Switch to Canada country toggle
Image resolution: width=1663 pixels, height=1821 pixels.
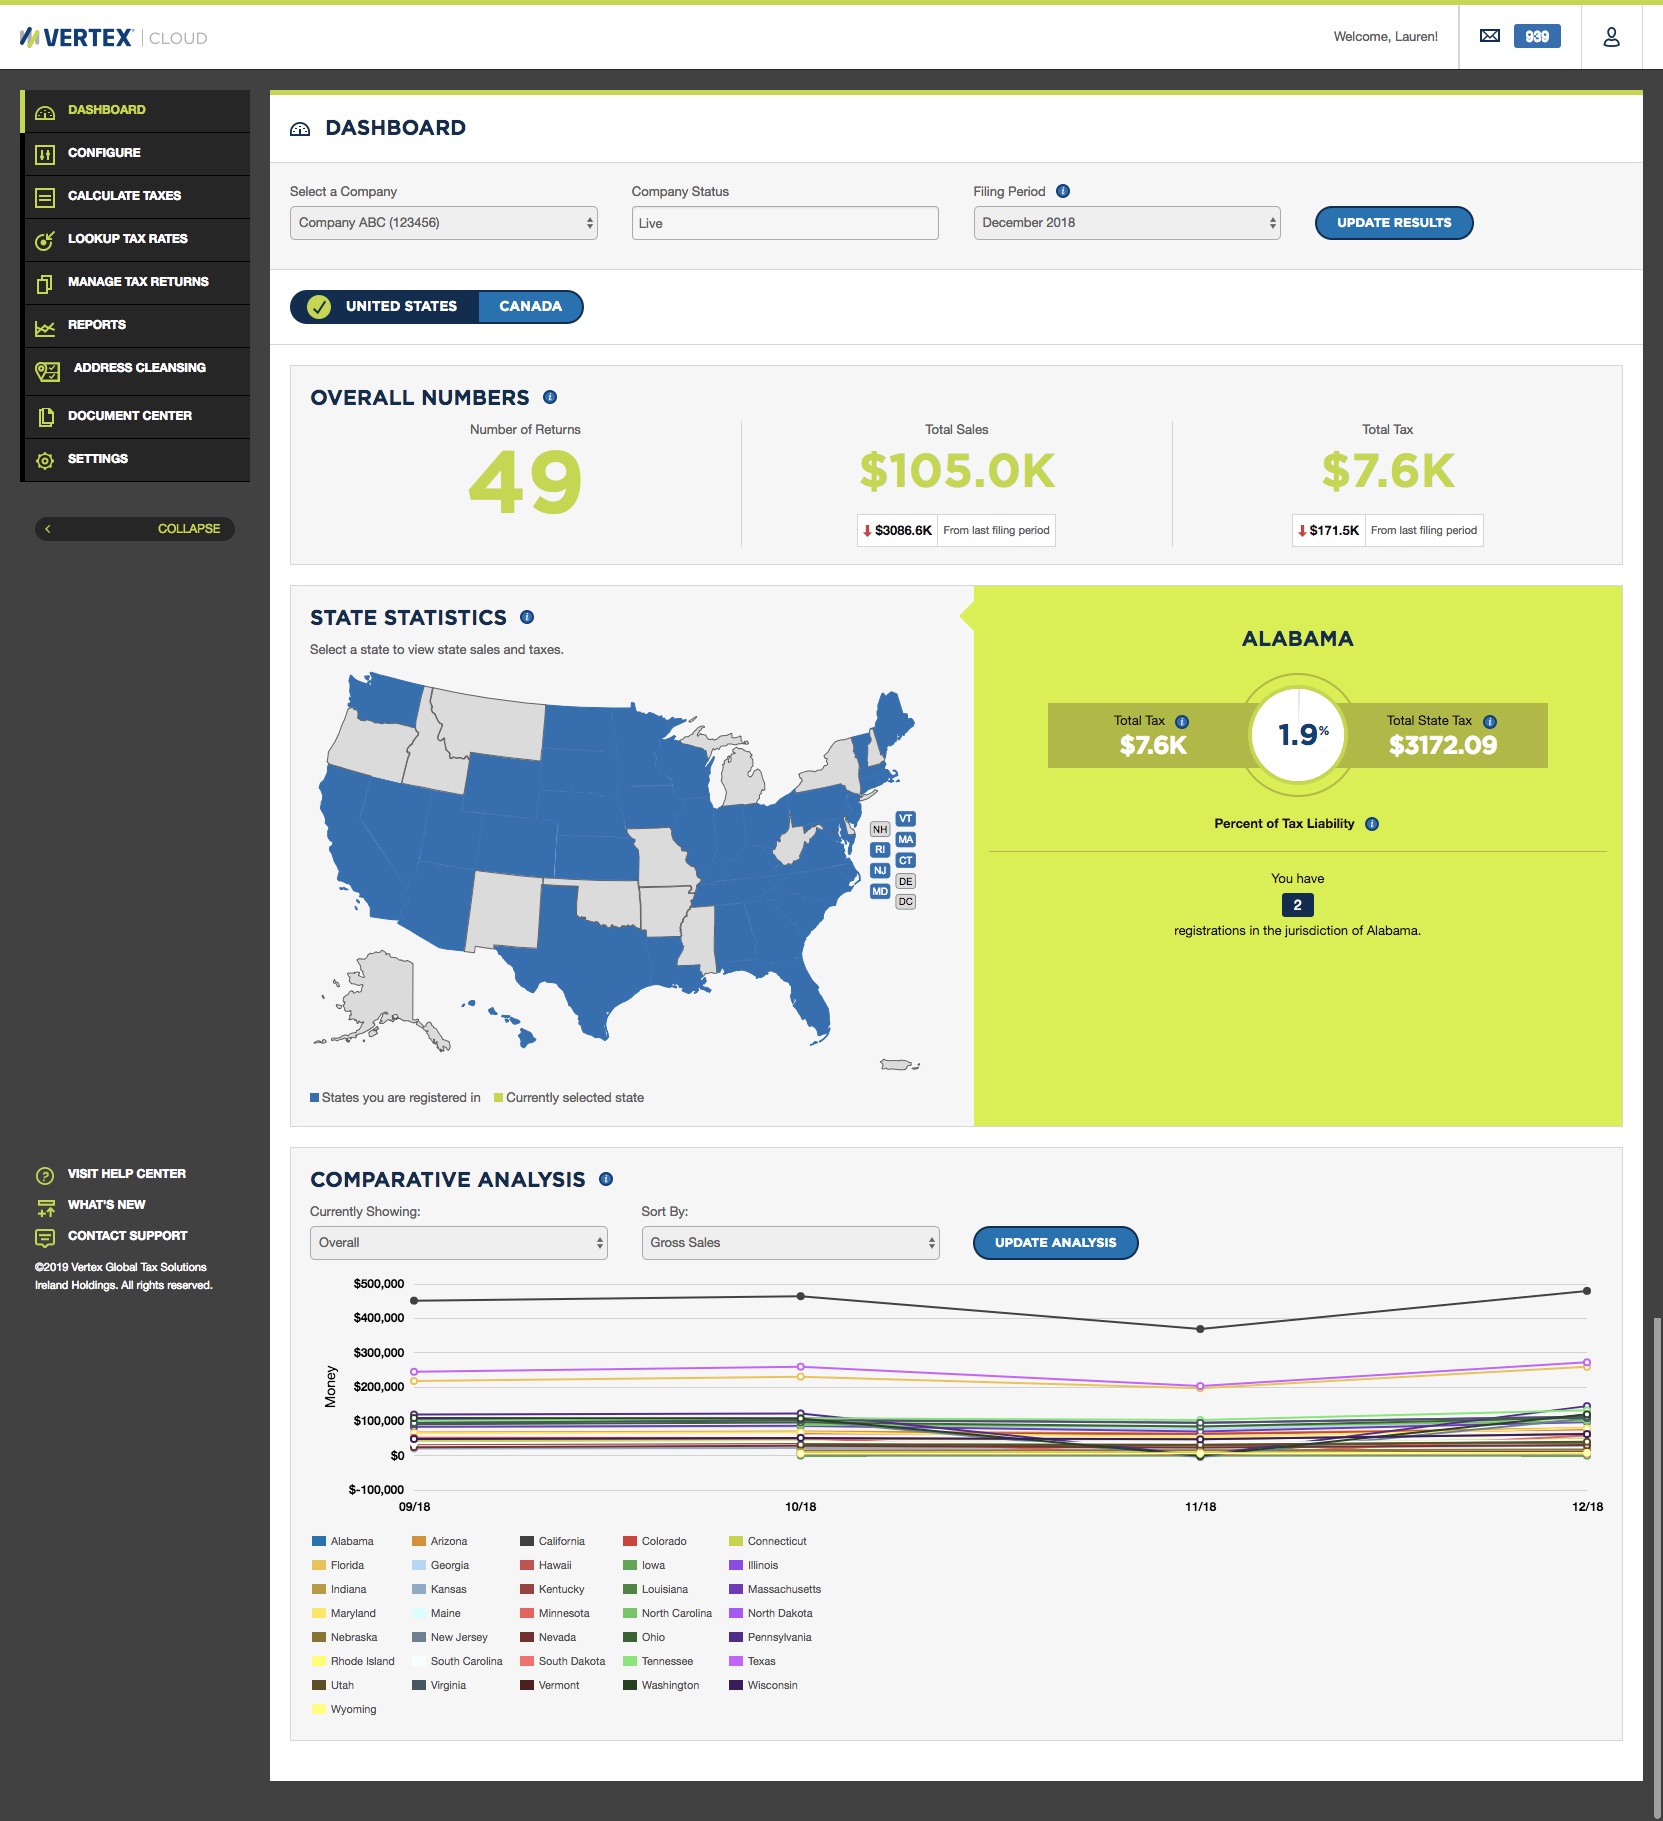[530, 306]
